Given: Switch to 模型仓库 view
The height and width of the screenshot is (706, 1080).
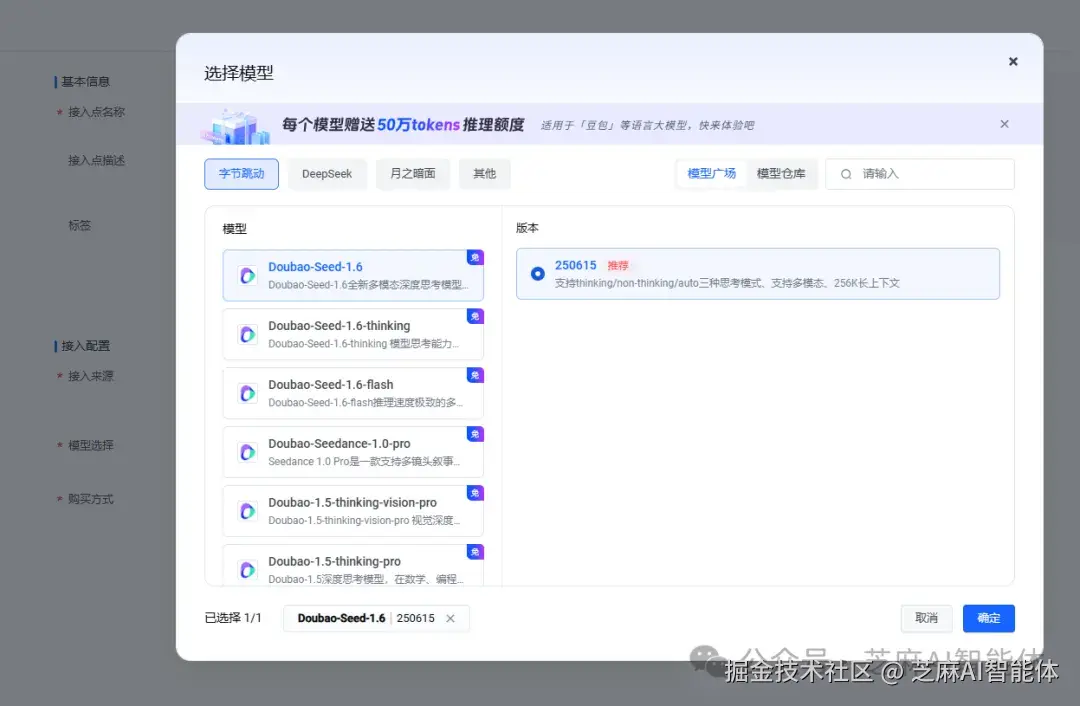Looking at the screenshot, I should coord(782,173).
